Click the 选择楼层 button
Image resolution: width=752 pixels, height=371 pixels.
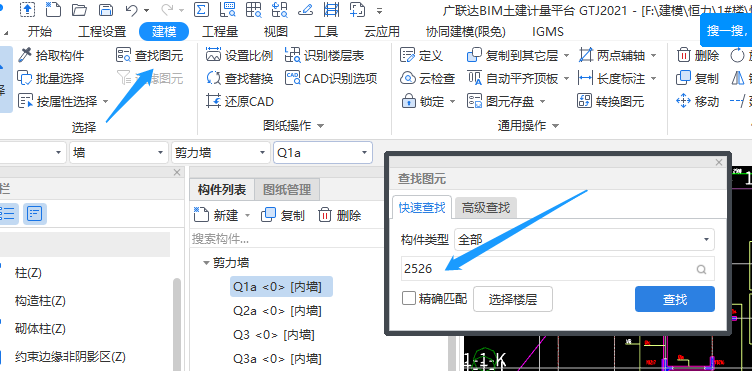coord(513,299)
